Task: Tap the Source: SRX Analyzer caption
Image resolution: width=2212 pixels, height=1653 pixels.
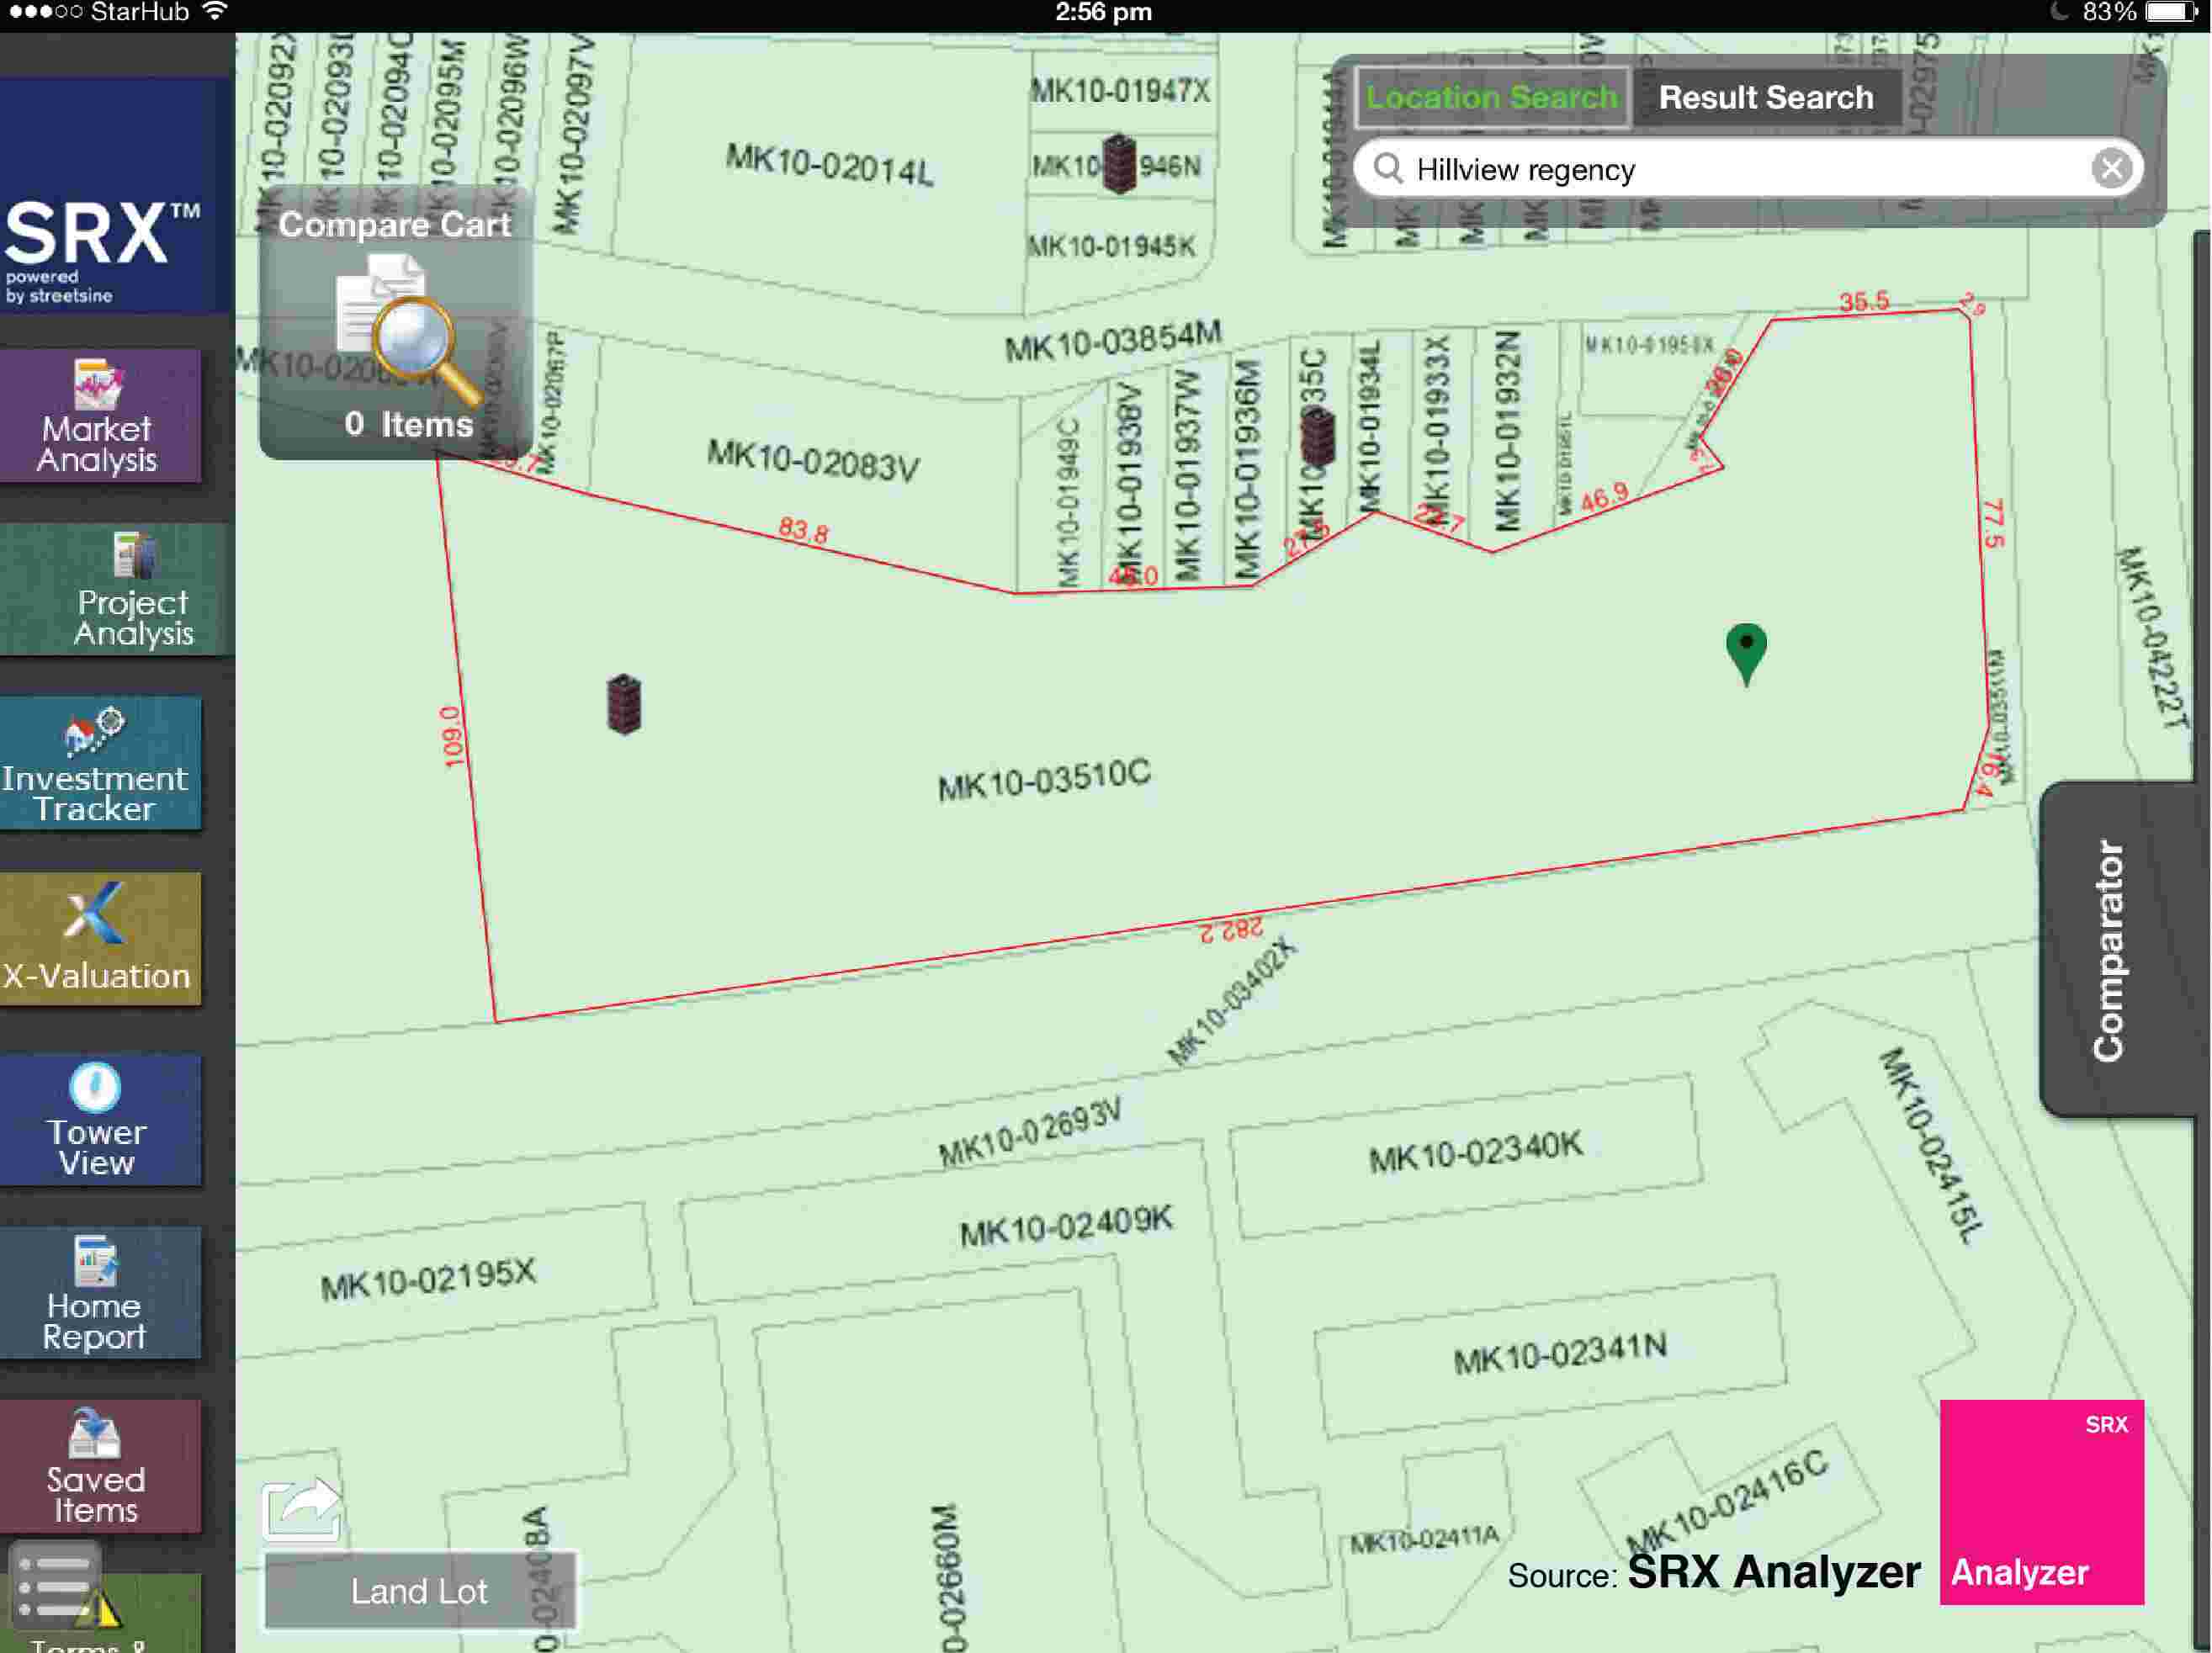Action: click(x=1714, y=1572)
